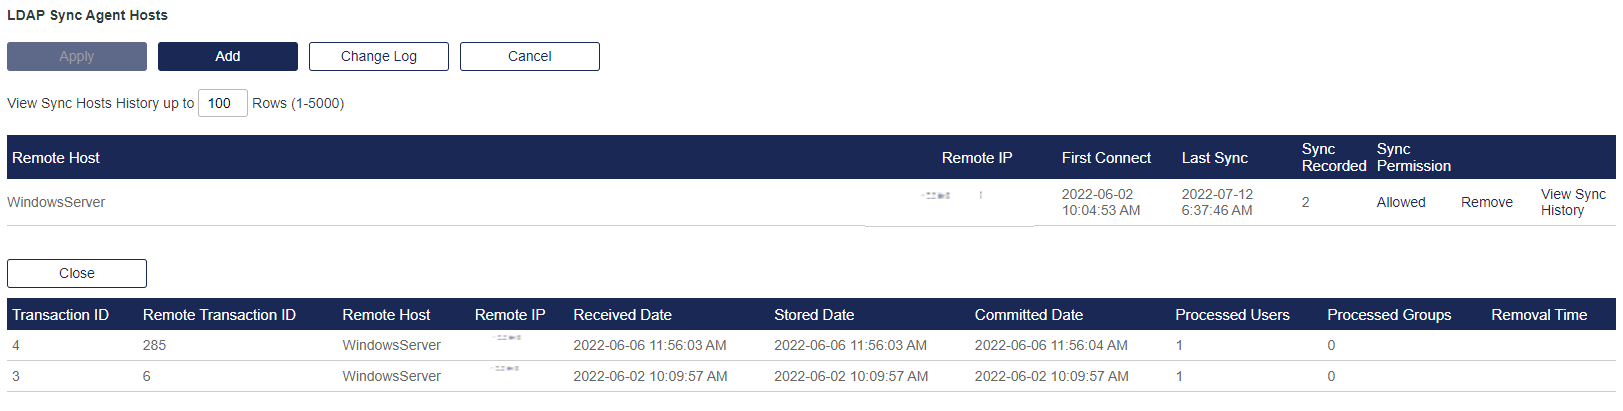The height and width of the screenshot is (411, 1623).
Task: Click the Removal Time column header
Action: pos(1538,315)
